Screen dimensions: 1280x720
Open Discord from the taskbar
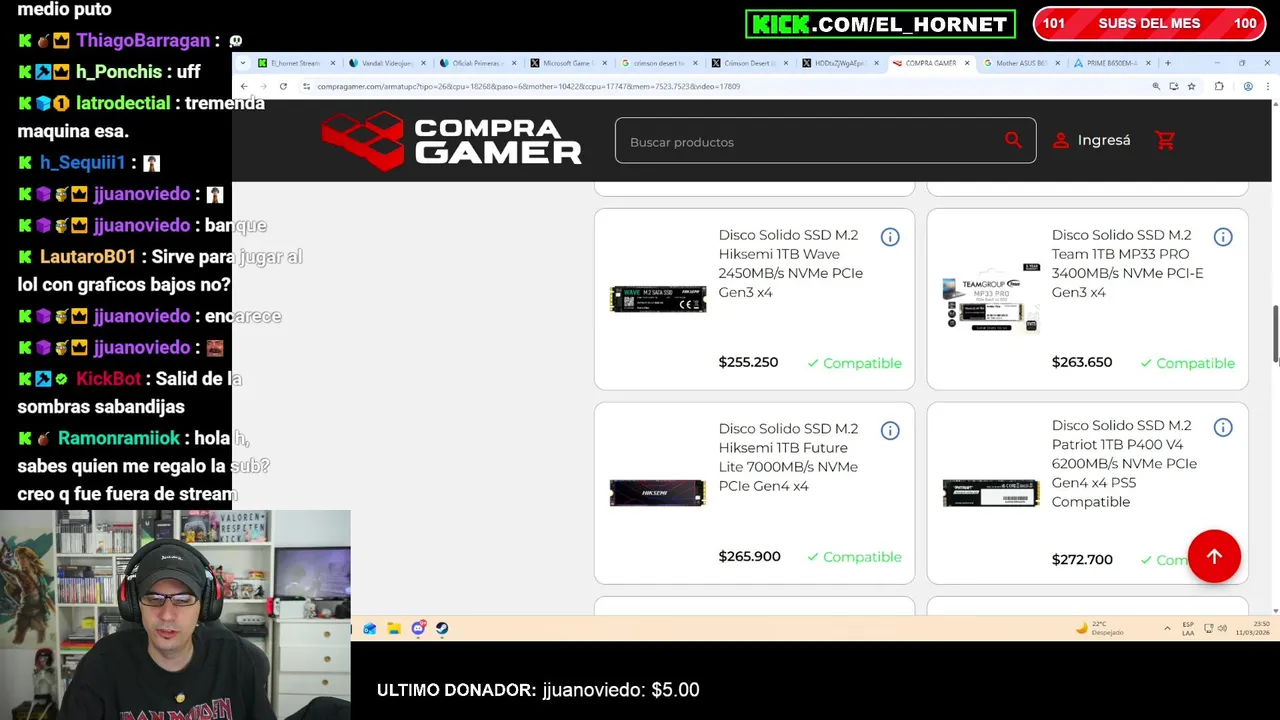418,629
